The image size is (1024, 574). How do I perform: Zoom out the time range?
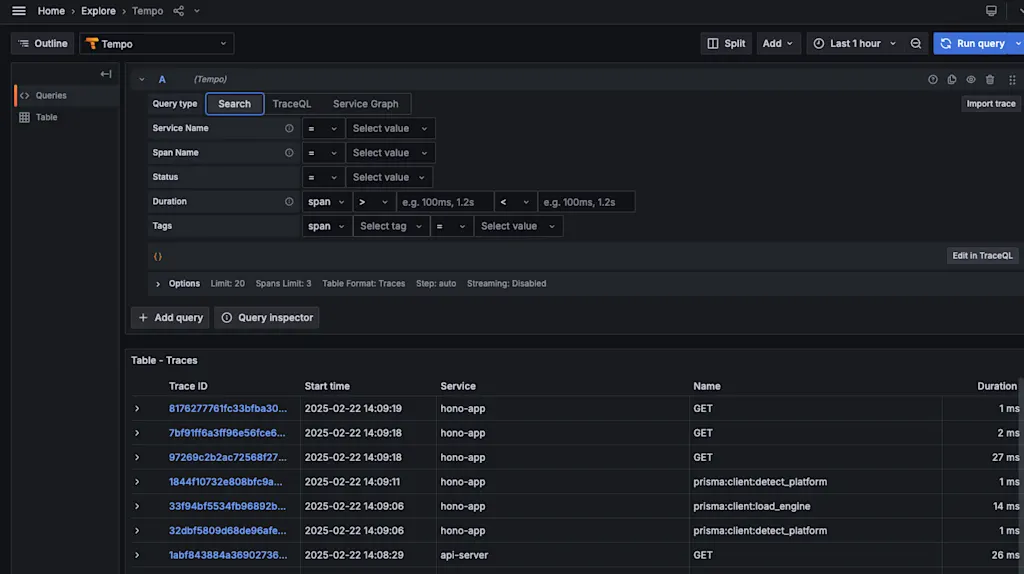click(x=916, y=43)
